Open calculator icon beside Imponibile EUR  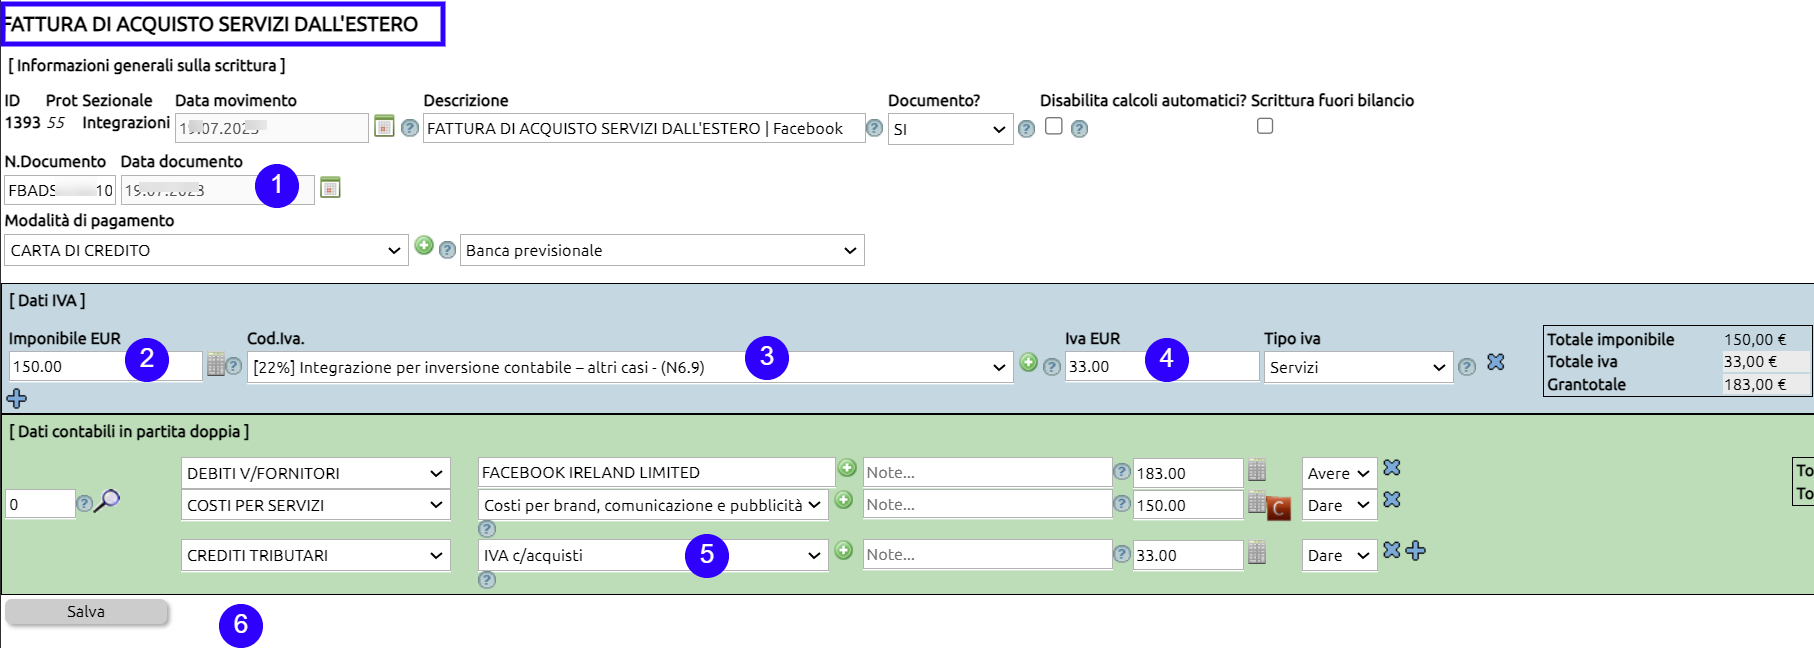(x=215, y=365)
